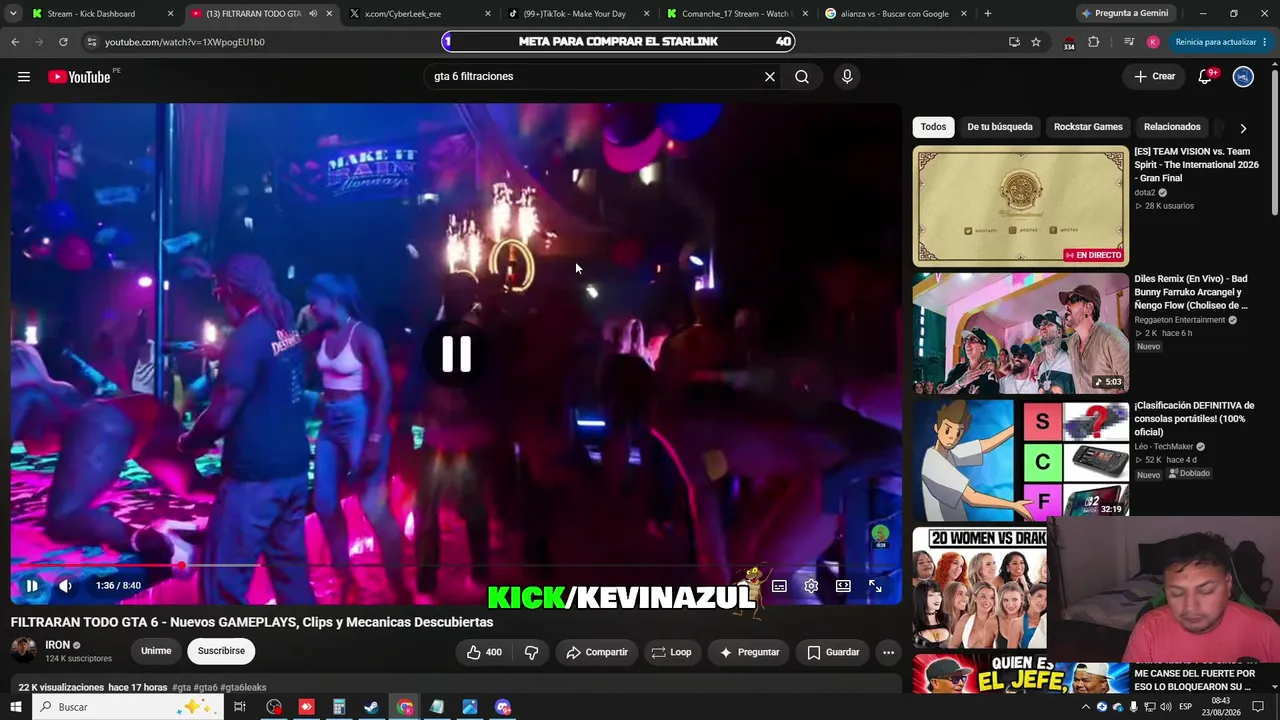Viewport: 1280px width, 720px height.
Task: Open the player settings gear
Action: pos(811,586)
